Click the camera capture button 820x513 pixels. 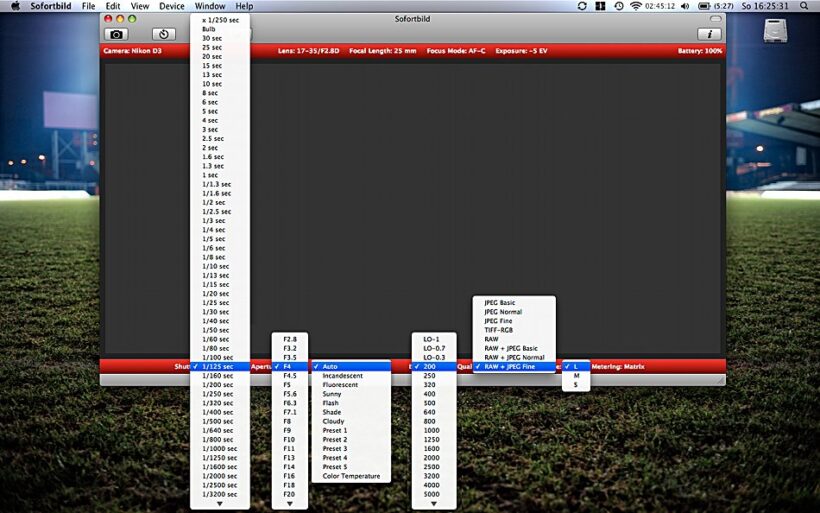(x=117, y=34)
